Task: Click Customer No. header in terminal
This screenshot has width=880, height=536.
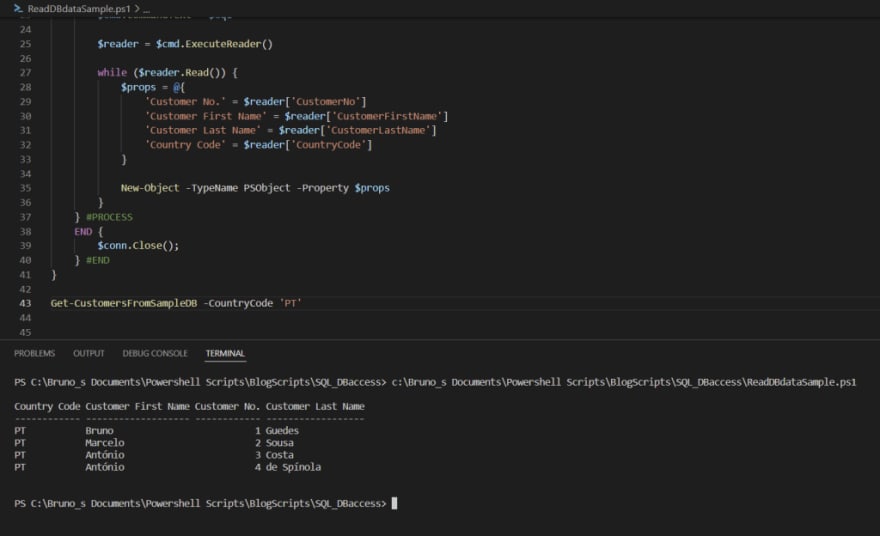Action: click(227, 406)
